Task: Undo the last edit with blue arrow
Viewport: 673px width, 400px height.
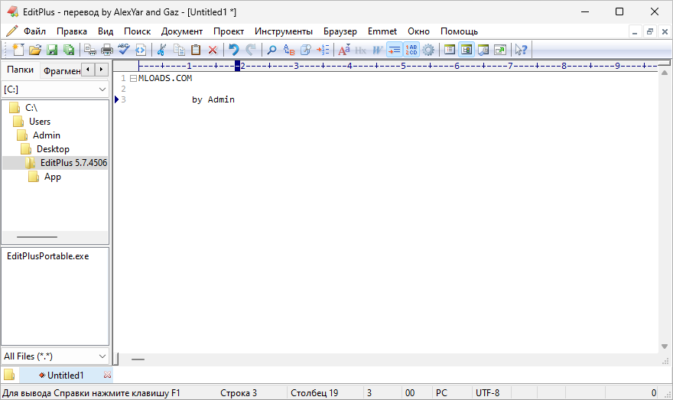Action: 233,50
